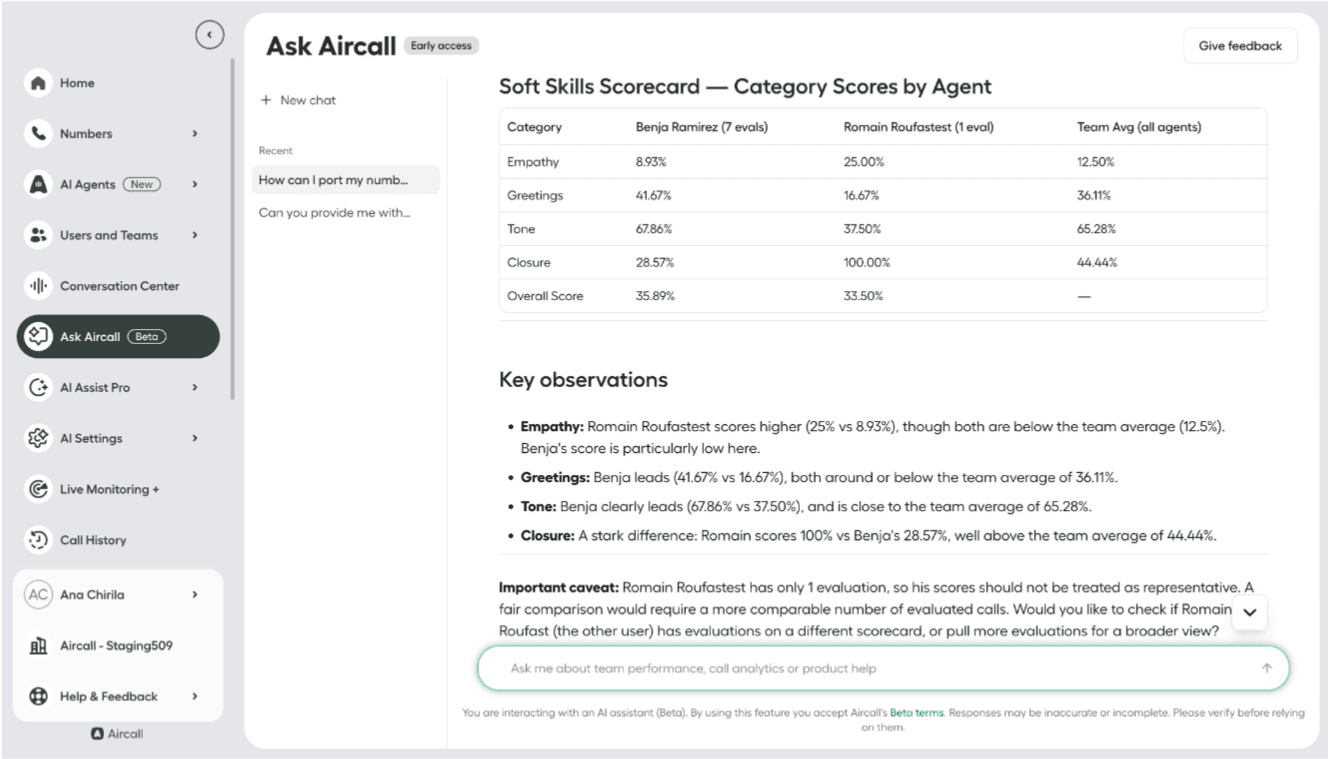Click the scroll-down chevron button in chat
Screen dimensions: 1328x759
(1250, 612)
